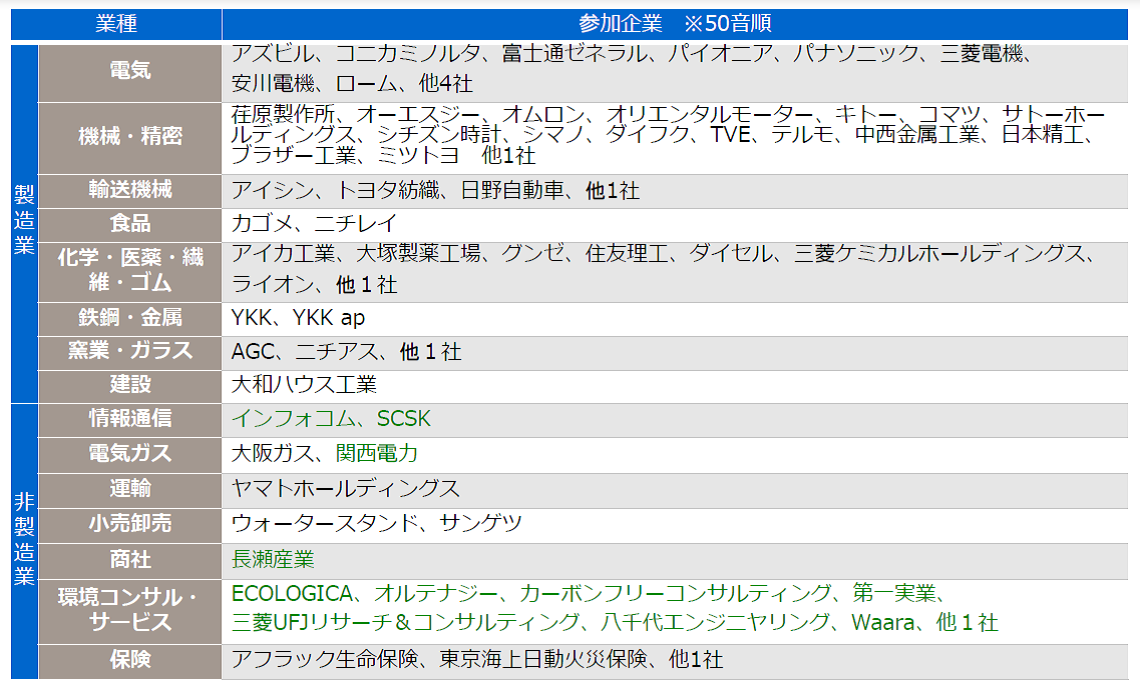Select the 機械・精密 category cell

point(130,137)
